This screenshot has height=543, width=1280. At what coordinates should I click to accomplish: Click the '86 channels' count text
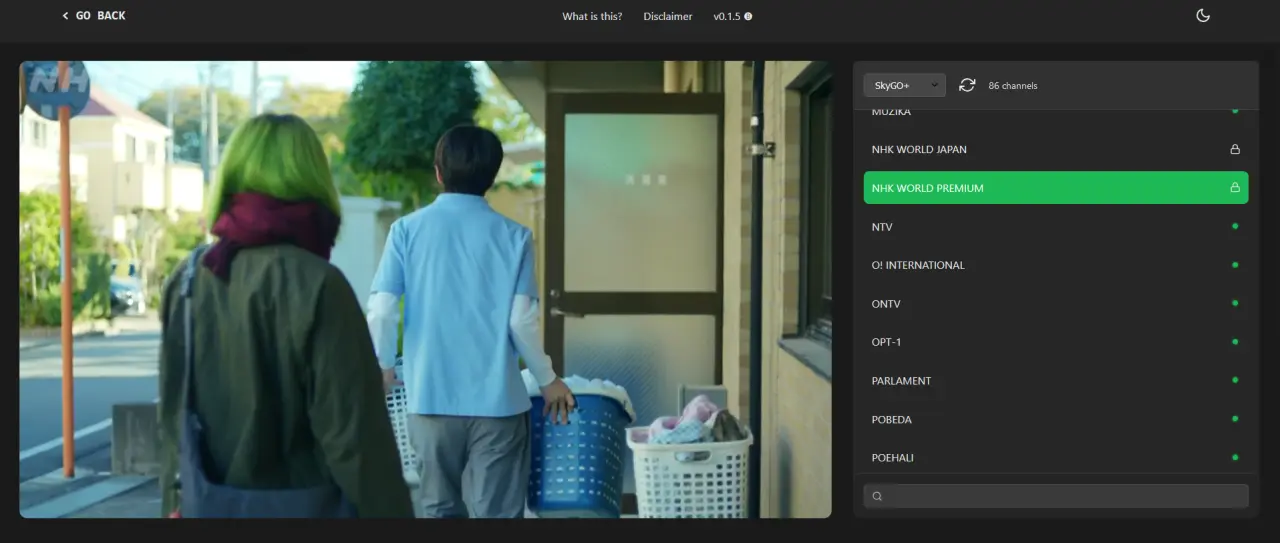coord(1013,86)
